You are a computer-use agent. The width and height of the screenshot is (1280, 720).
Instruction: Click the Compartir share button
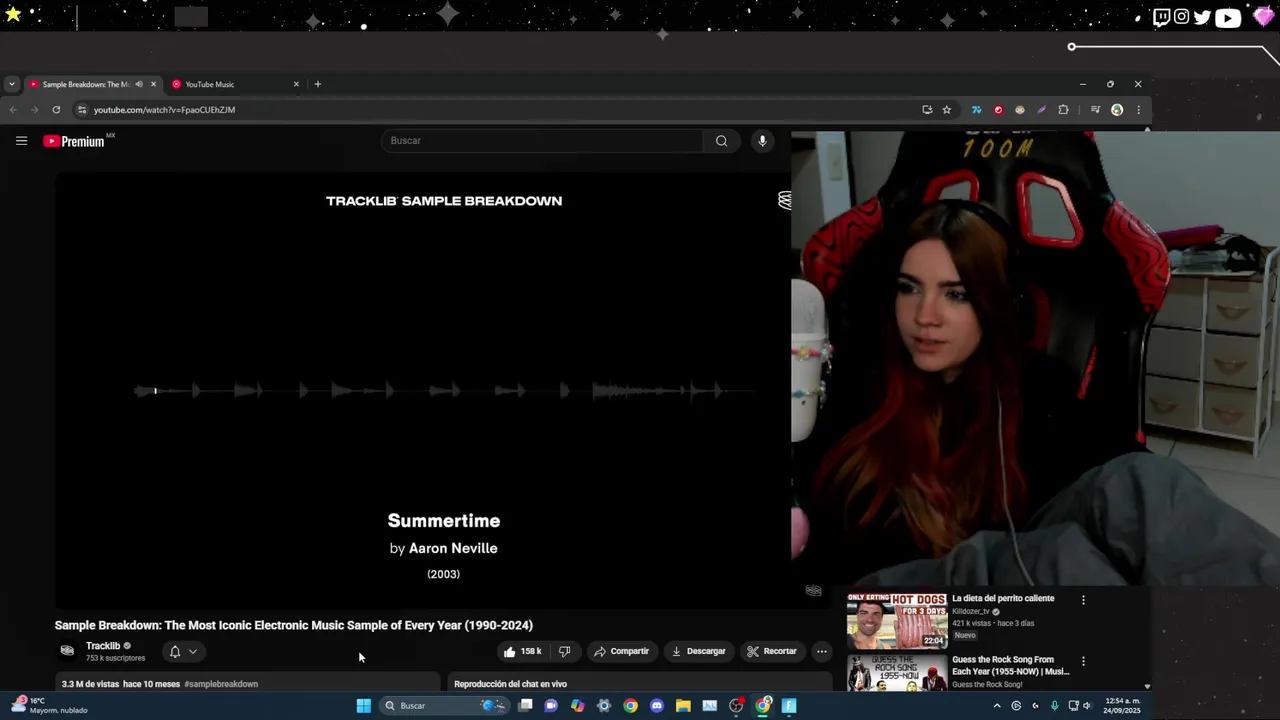click(621, 651)
